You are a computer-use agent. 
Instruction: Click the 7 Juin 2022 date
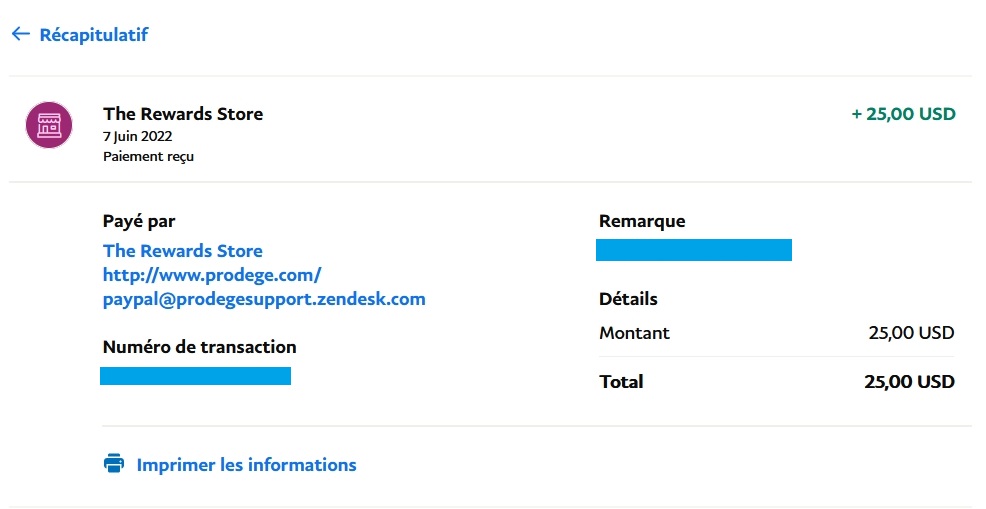pyautogui.click(x=138, y=136)
